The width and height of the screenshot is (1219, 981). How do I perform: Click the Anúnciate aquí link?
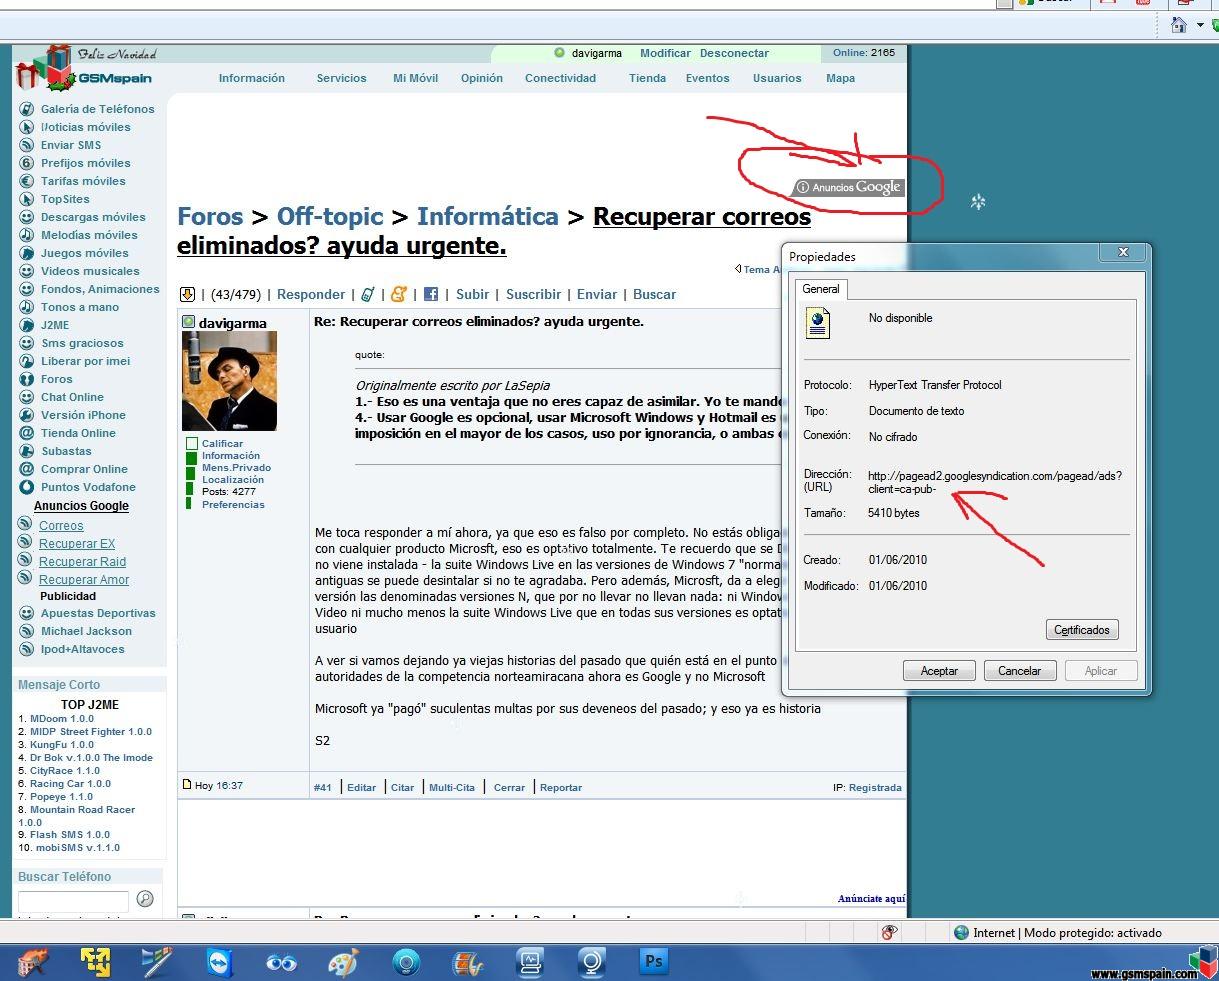click(x=871, y=899)
